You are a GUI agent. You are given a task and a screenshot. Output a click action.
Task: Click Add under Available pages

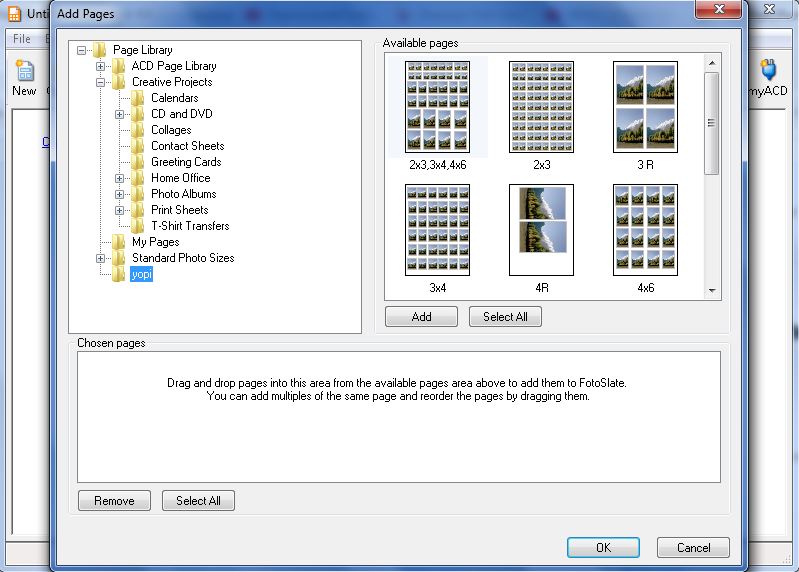(421, 317)
